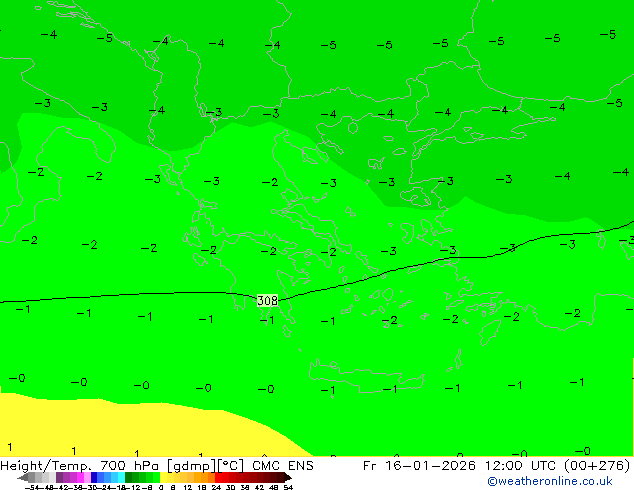Pick the cyan swatch near -18 on scale
The image size is (634, 490).
[121, 477]
